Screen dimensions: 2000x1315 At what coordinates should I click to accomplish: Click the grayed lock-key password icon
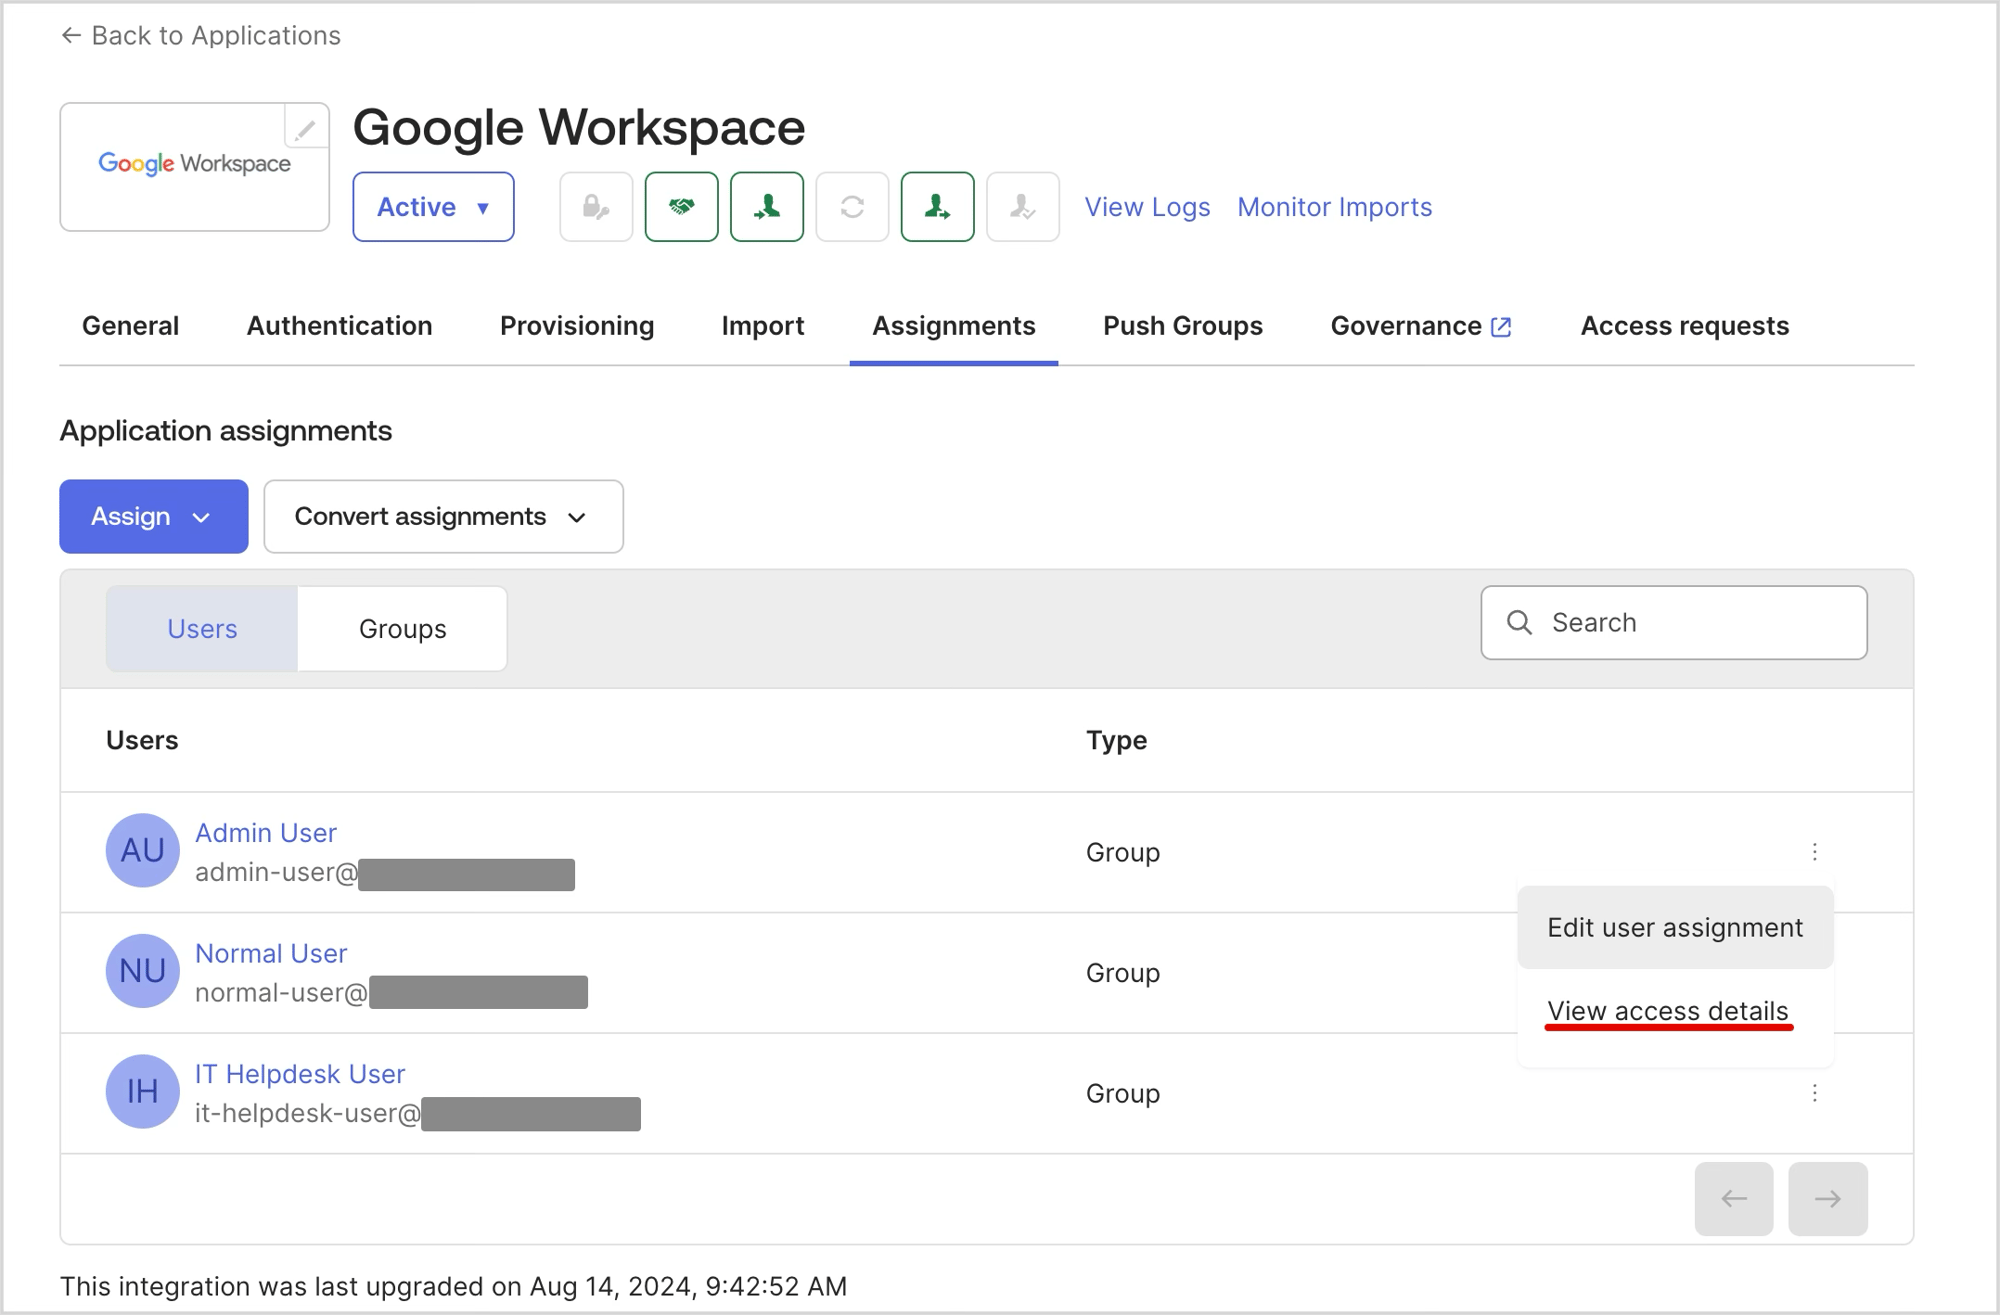[596, 207]
